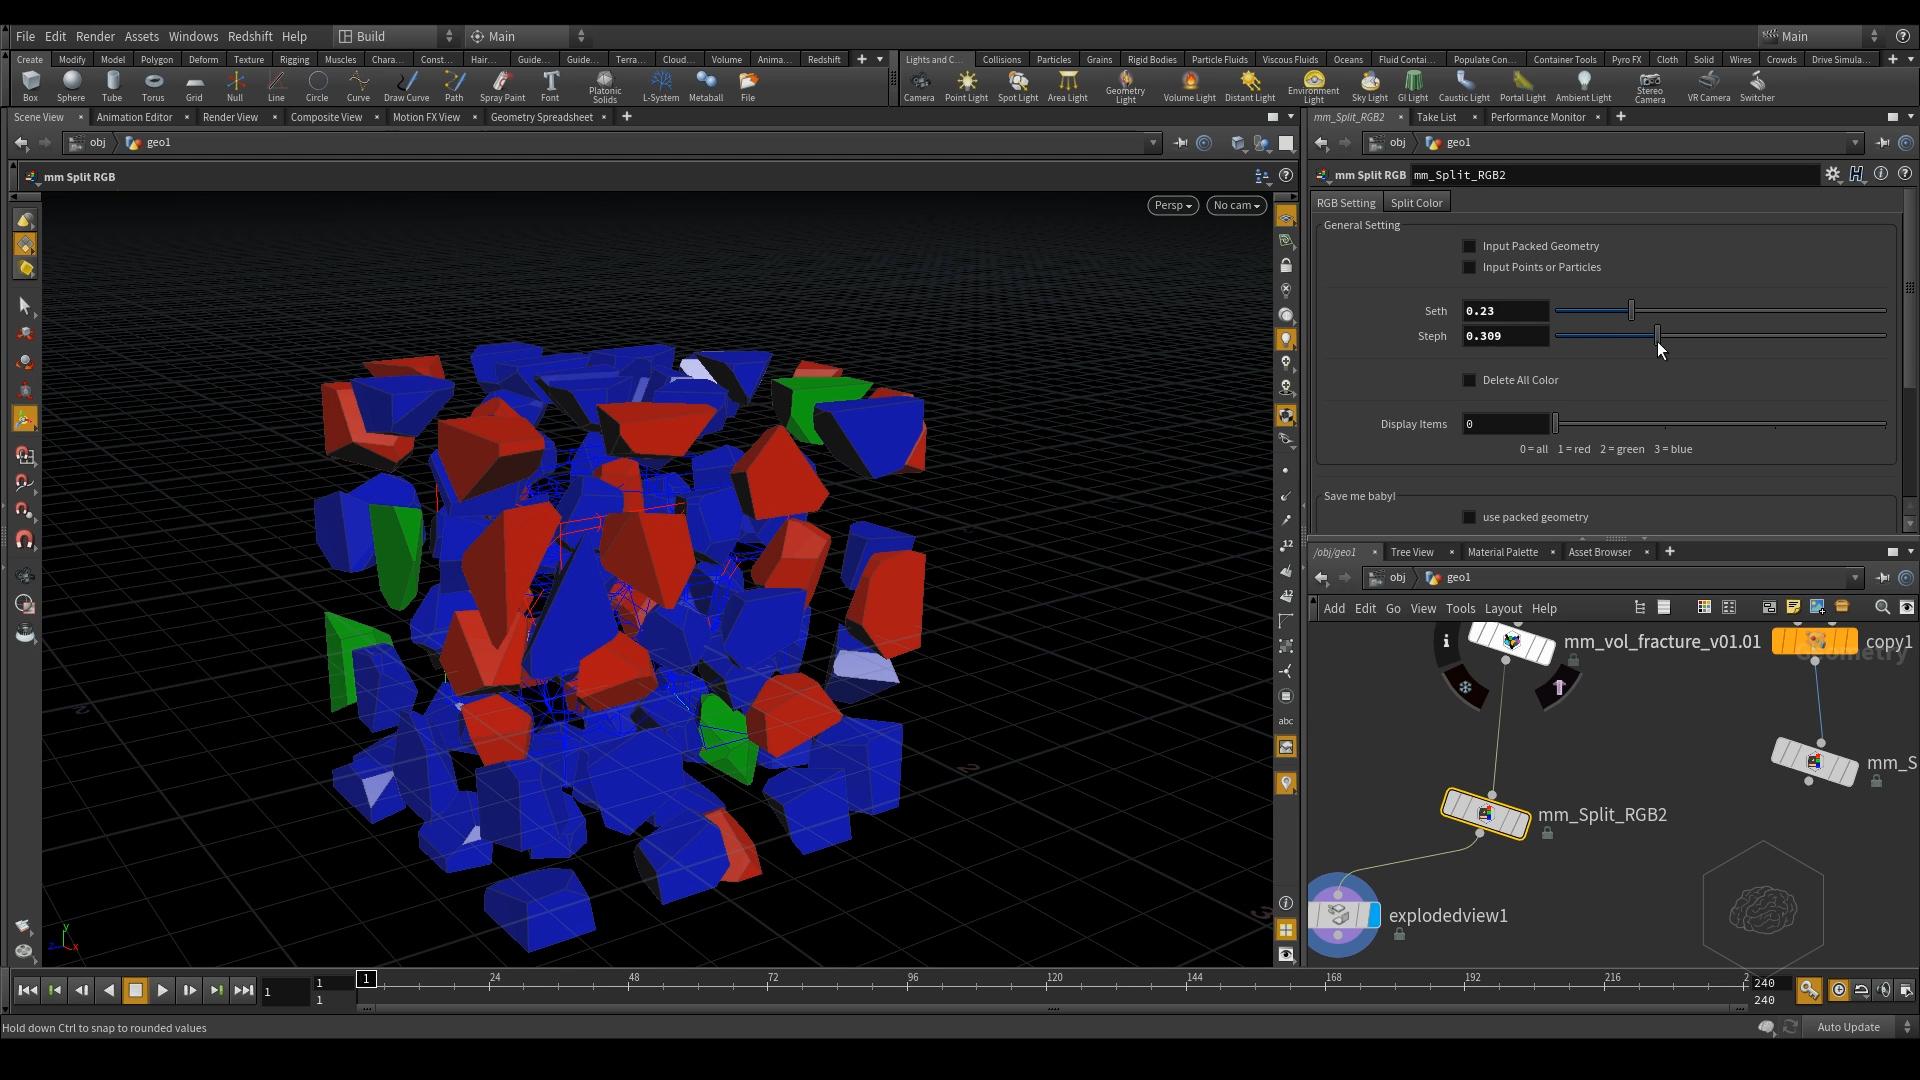Enable Input Packed Geometry checkbox

(1469, 246)
